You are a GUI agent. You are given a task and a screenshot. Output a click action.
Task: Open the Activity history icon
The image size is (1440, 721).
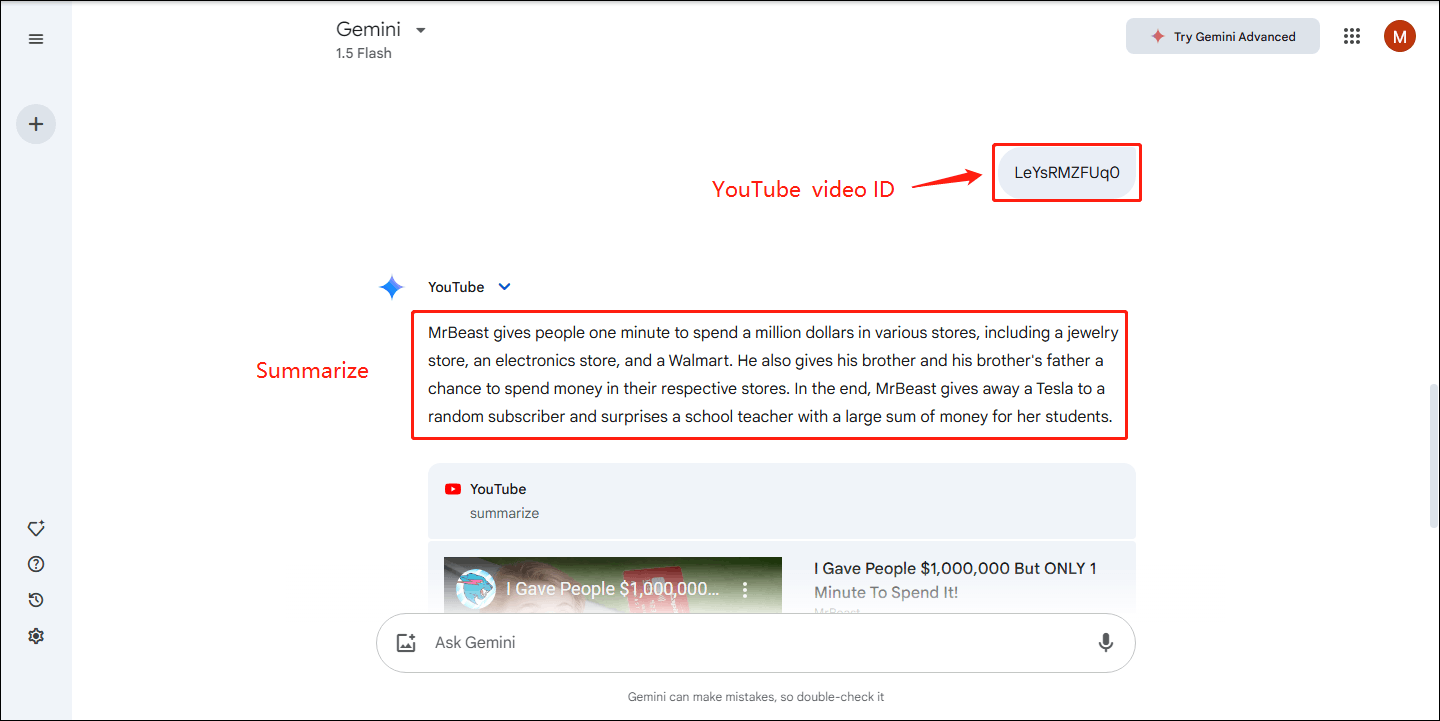click(x=36, y=600)
